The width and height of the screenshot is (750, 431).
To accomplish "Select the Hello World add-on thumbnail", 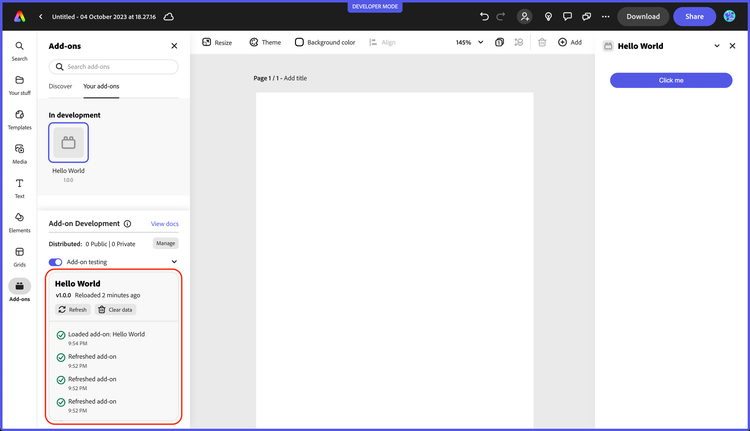I will 68,143.
